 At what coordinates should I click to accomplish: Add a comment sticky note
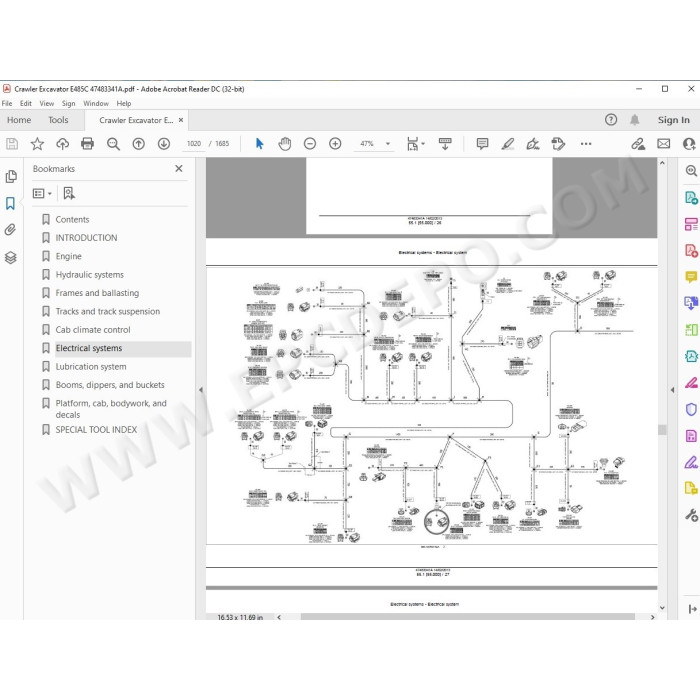[482, 144]
